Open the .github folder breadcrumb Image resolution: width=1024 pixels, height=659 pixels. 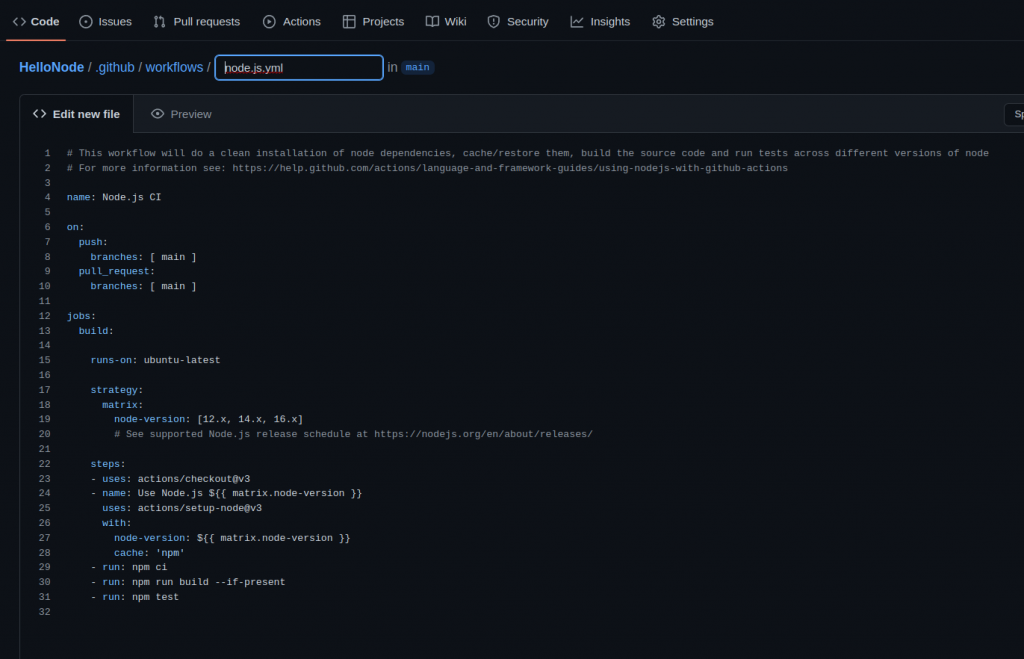click(115, 67)
